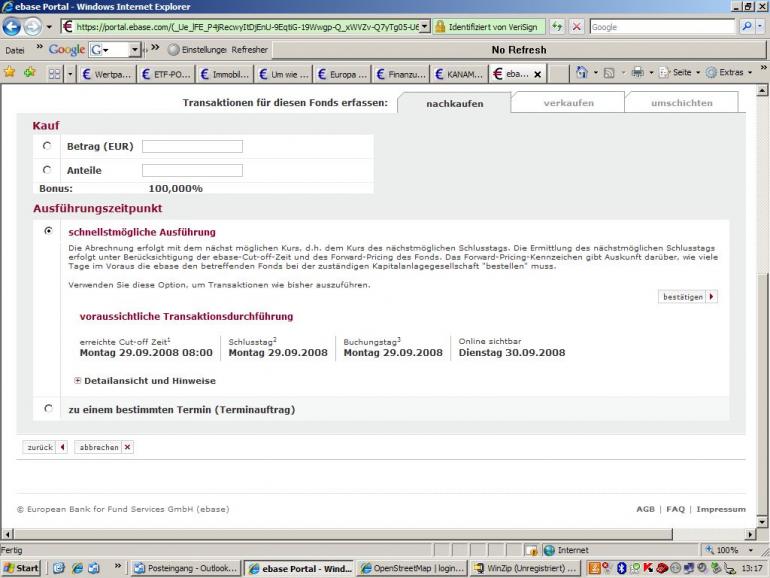Select the verkaufen tab
Viewport: 770px width, 578px height.
[x=568, y=103]
